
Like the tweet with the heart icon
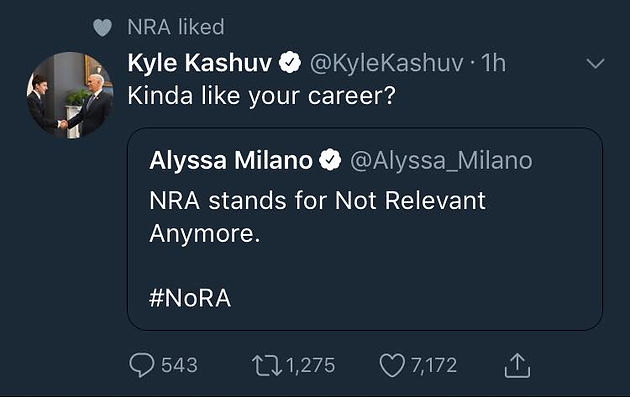[392, 365]
